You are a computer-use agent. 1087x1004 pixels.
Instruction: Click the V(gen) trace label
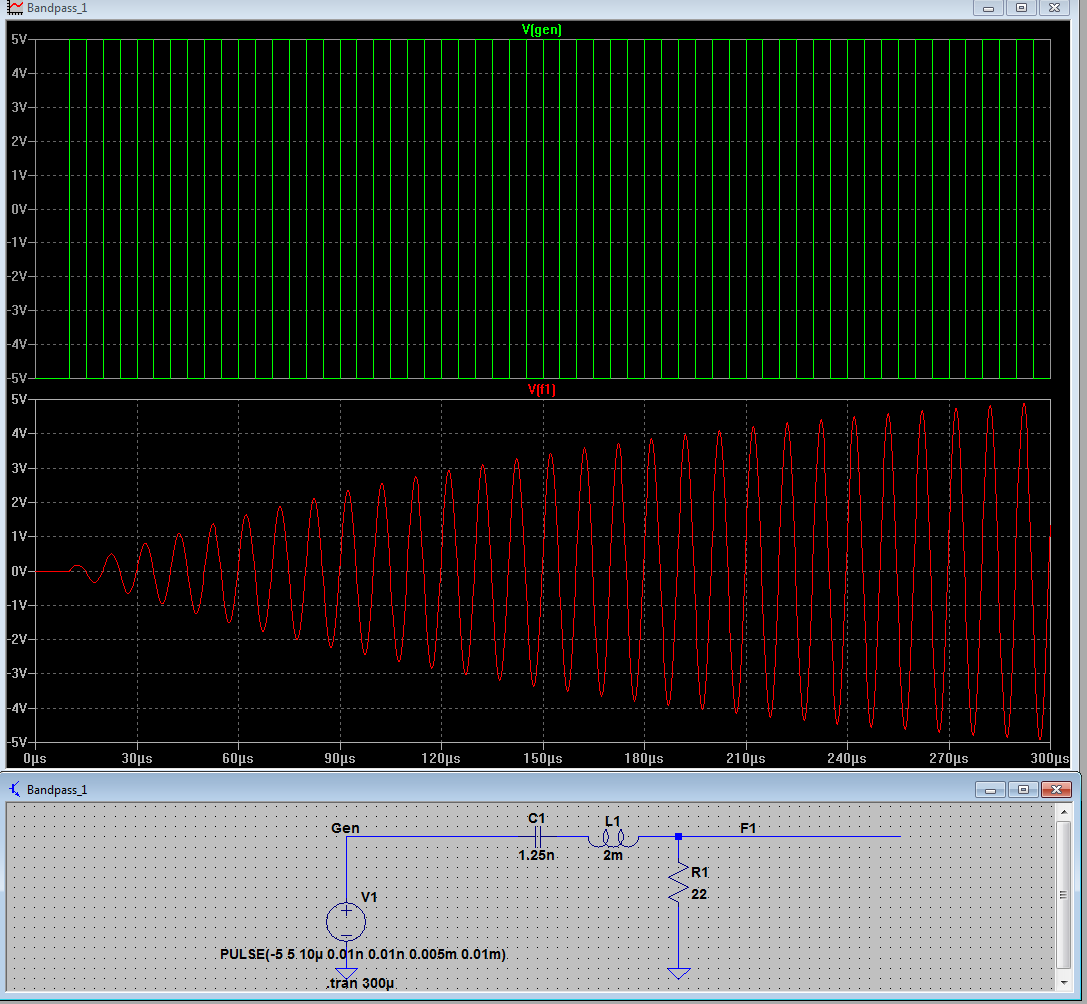(x=542, y=30)
